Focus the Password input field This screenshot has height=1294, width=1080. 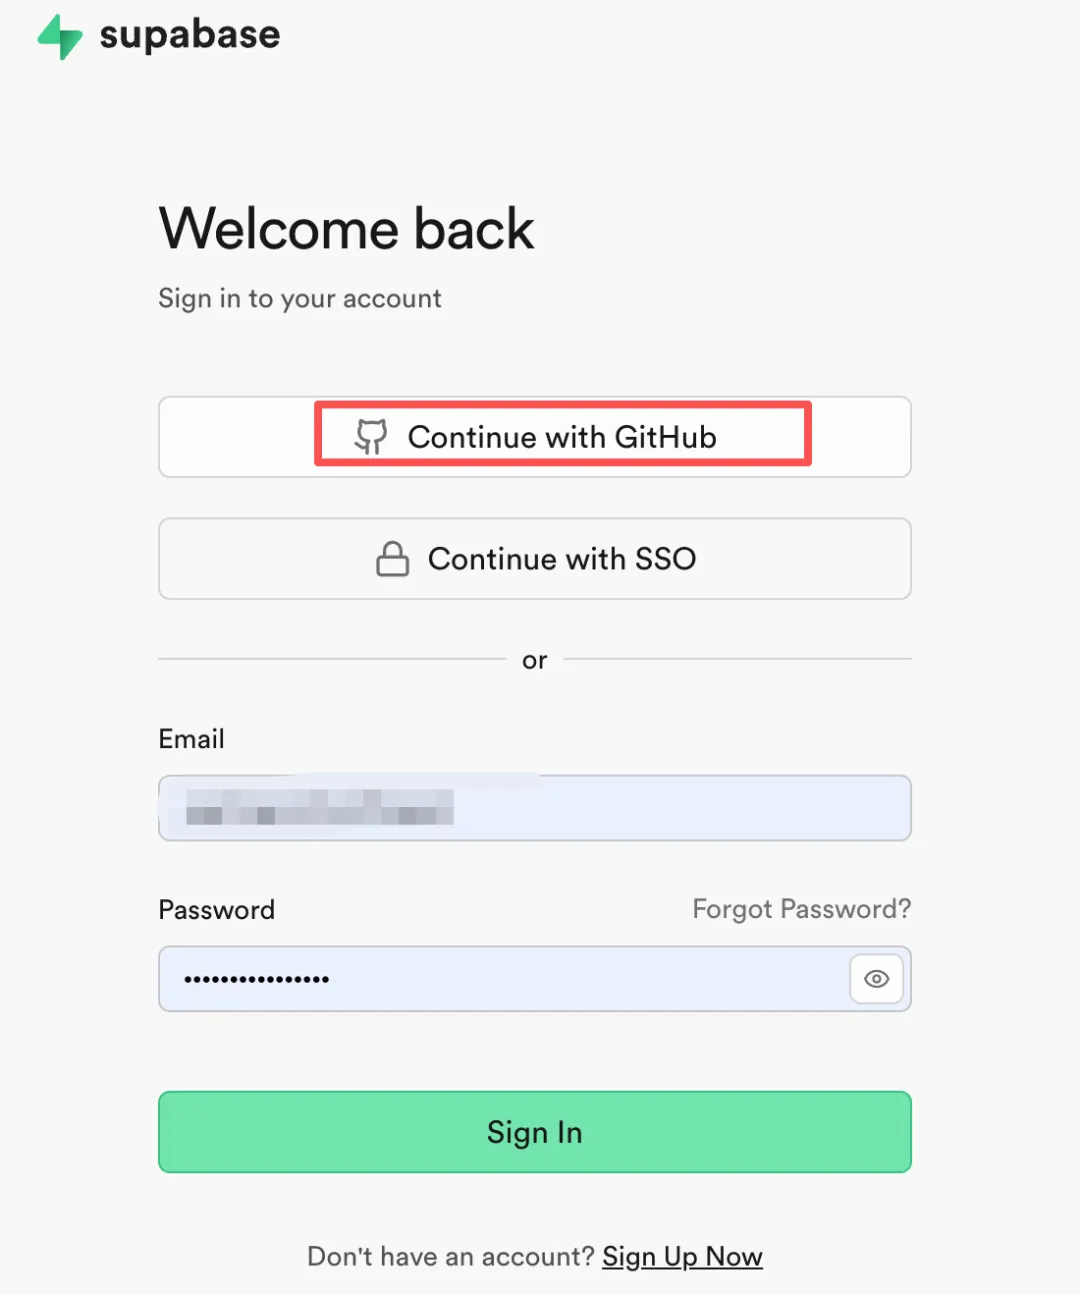point(500,979)
